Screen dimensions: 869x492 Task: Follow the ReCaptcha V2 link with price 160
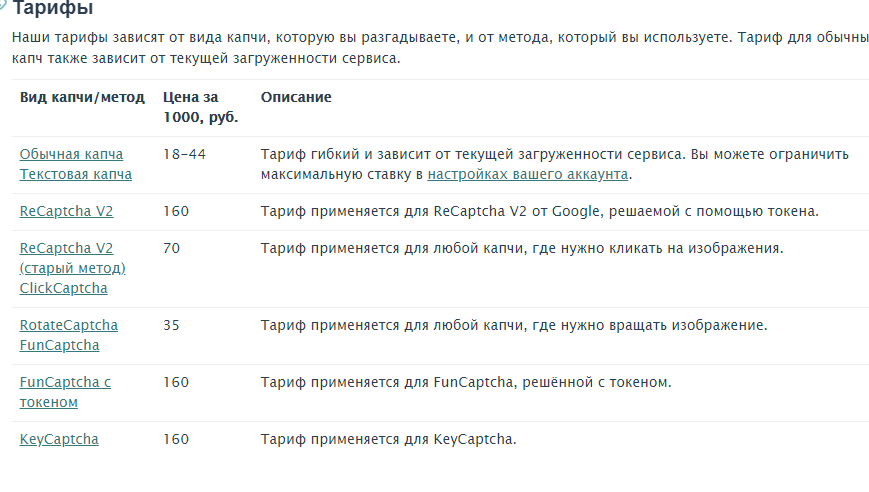pos(67,211)
